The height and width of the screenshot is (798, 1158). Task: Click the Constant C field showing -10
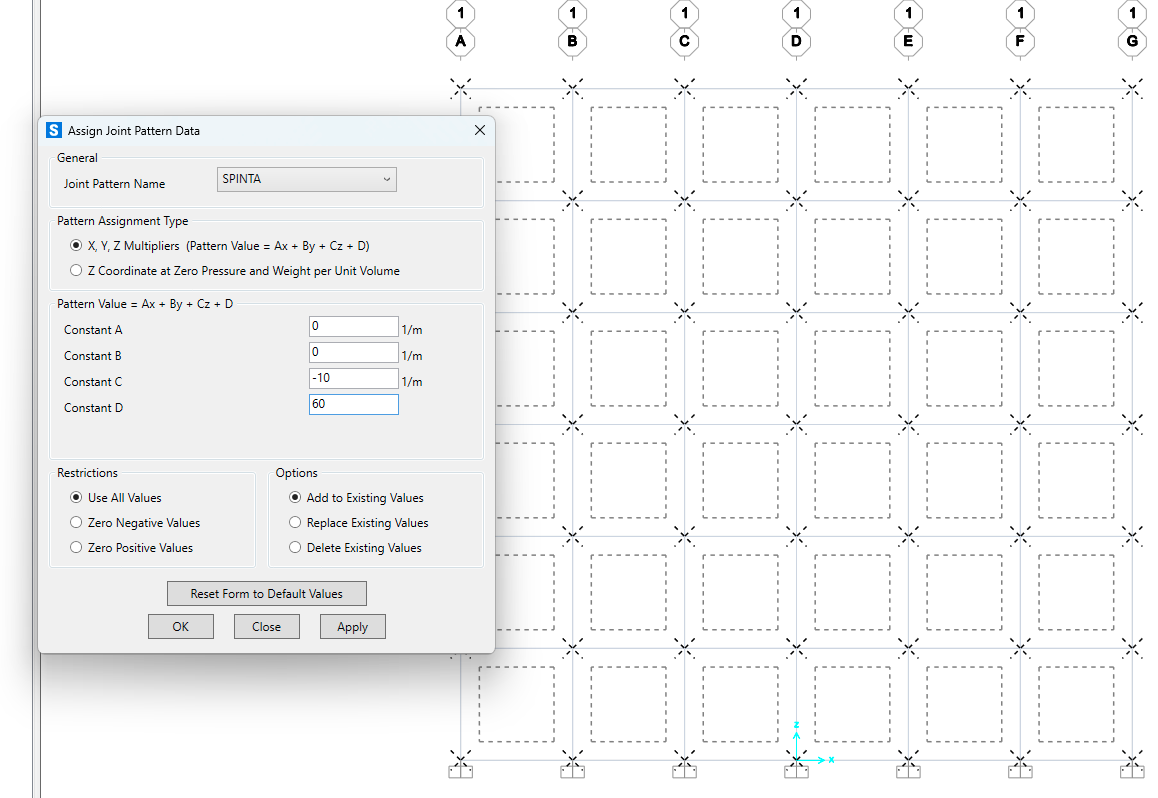[x=353, y=379]
